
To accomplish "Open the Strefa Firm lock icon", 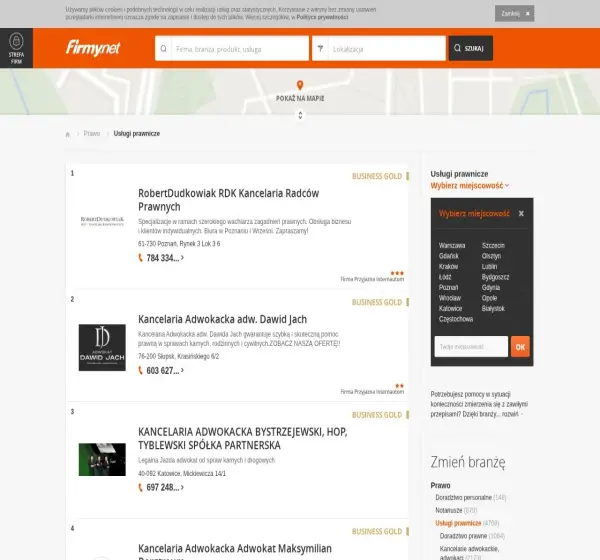I will click(x=16, y=41).
